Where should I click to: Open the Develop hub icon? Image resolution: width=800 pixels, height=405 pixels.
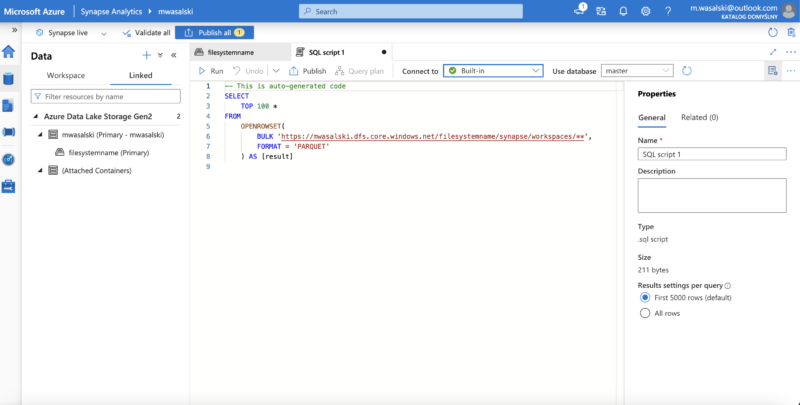tap(8, 105)
